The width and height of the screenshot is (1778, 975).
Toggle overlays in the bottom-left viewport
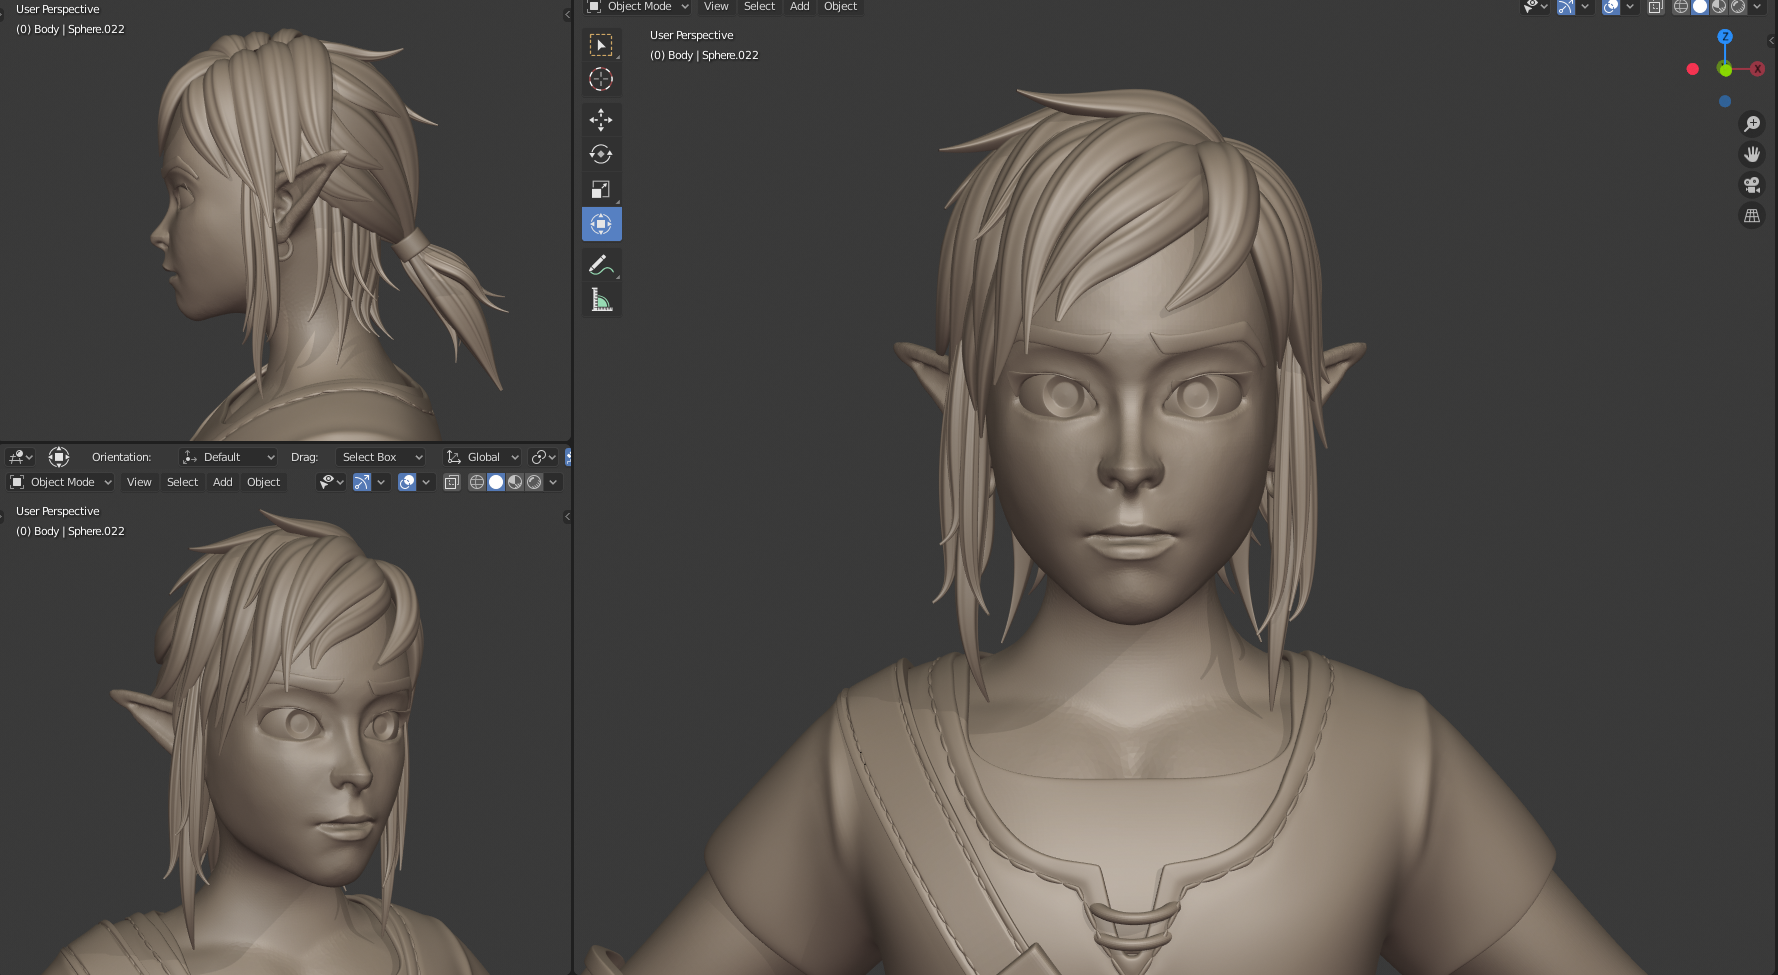pos(407,482)
